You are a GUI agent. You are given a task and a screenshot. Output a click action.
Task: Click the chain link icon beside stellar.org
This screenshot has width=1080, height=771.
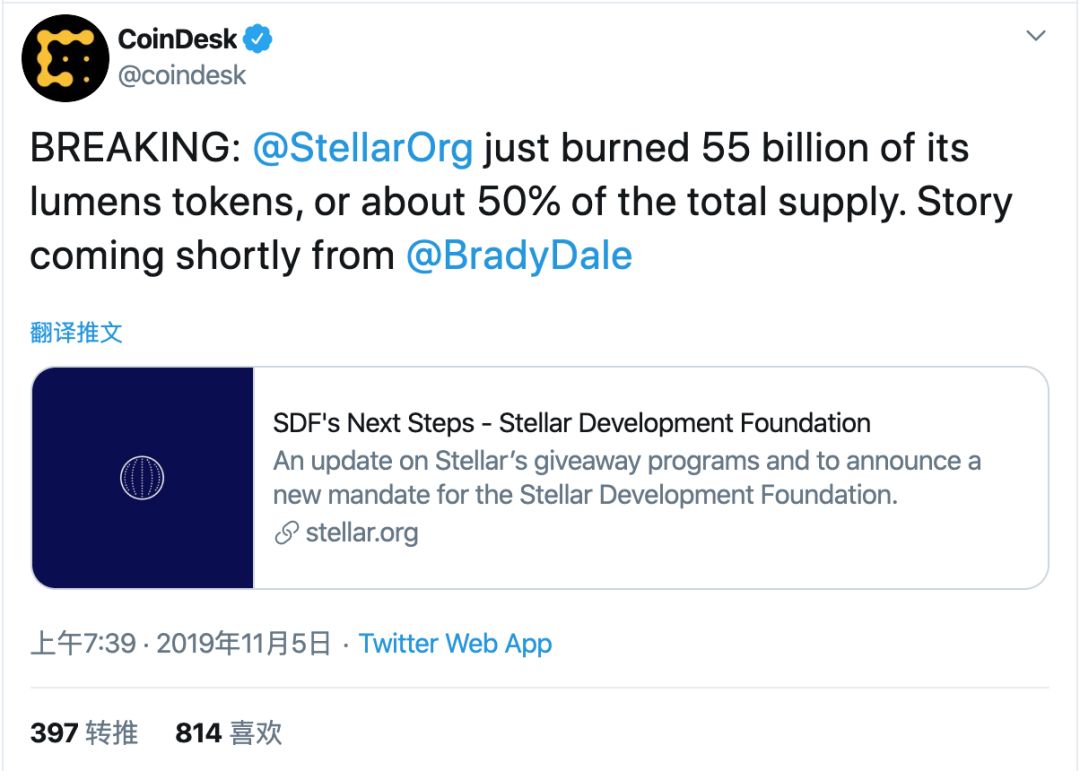[287, 533]
